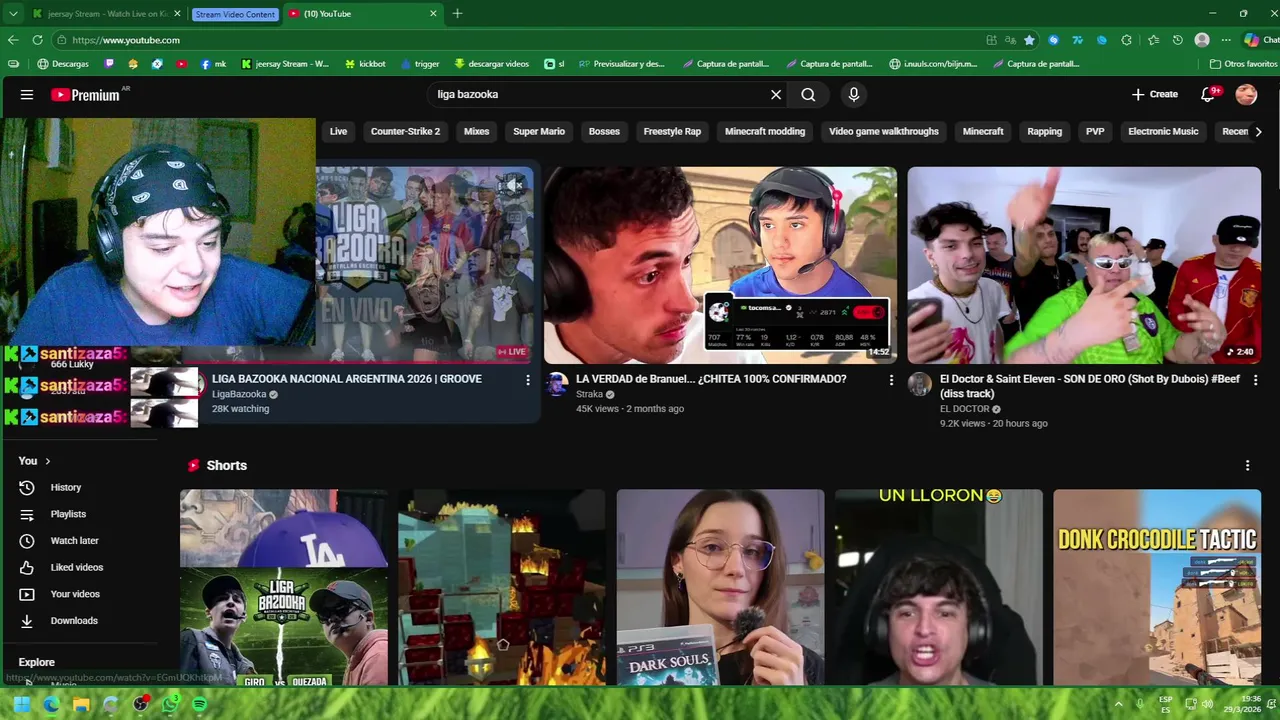Open the YouTube guide hamburger menu
1280x720 pixels.
(x=27, y=95)
